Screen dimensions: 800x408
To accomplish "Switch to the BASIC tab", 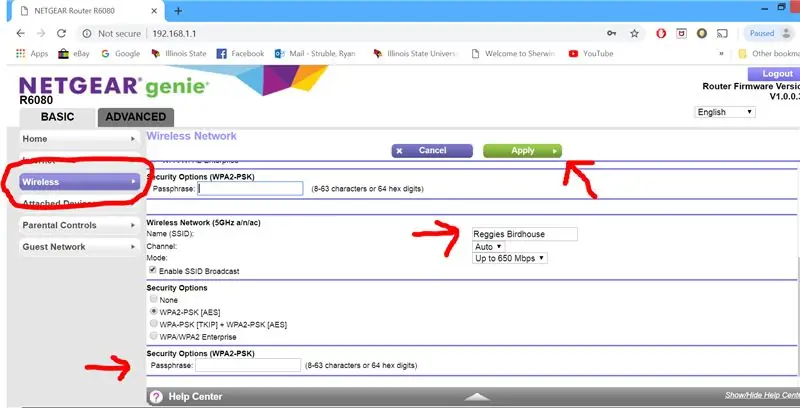I will tap(57, 117).
